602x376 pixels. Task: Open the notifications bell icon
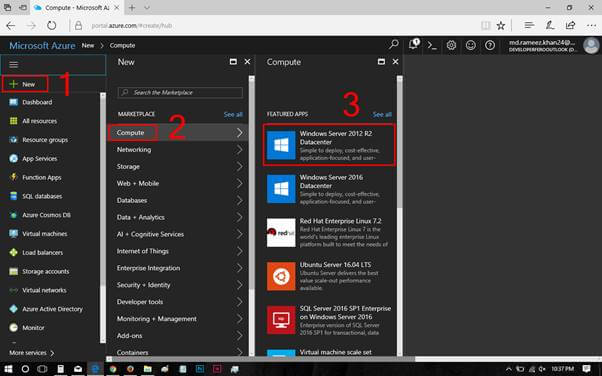pyautogui.click(x=414, y=45)
